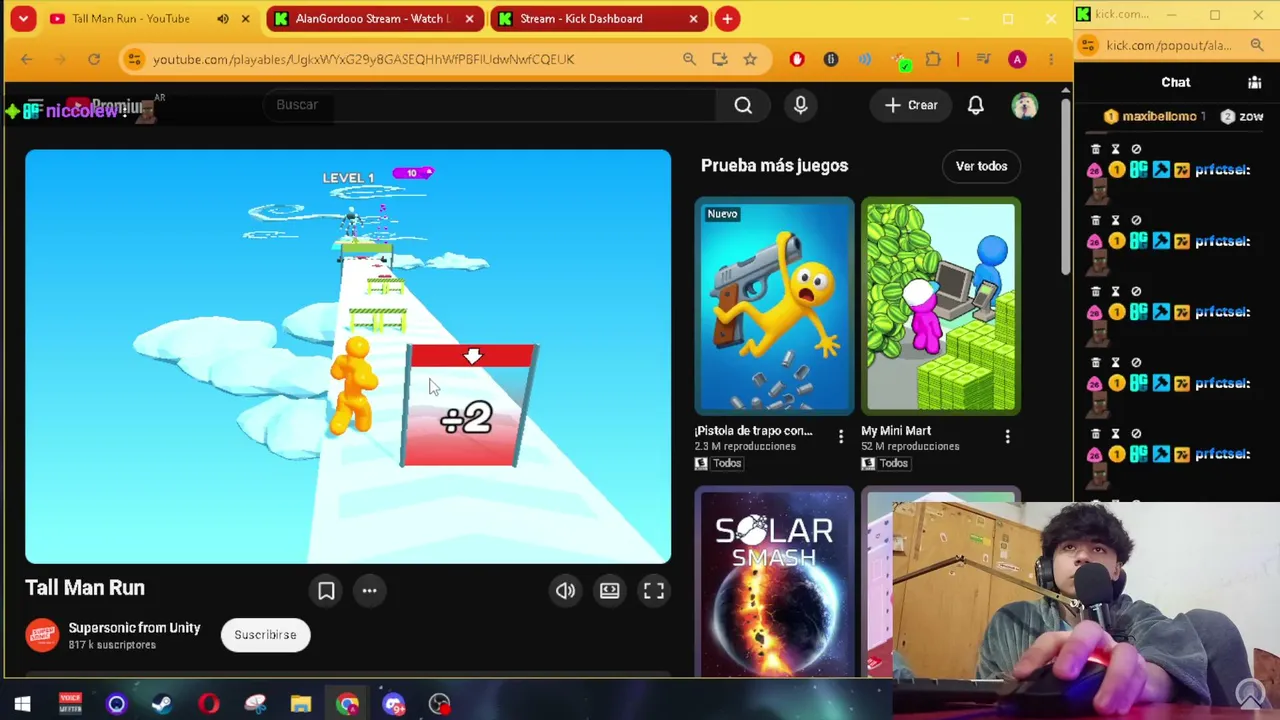The height and width of the screenshot is (720, 1280).
Task: Click the Crear button
Action: click(911, 105)
